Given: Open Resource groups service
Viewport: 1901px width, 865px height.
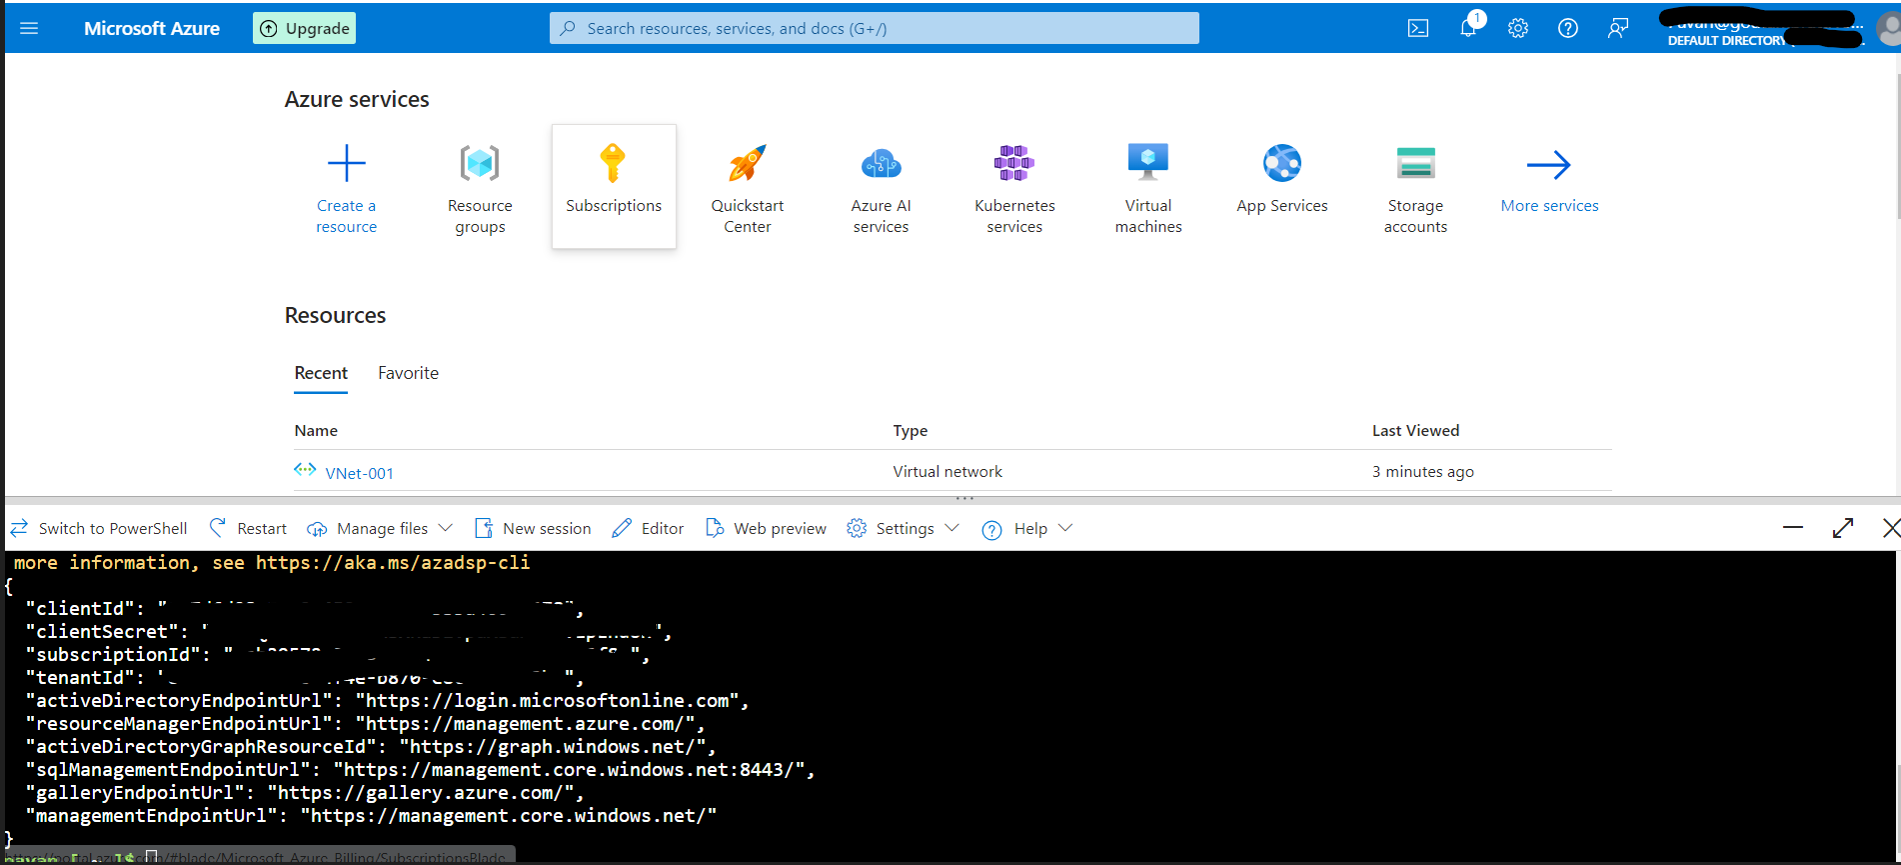Looking at the screenshot, I should tap(480, 187).
